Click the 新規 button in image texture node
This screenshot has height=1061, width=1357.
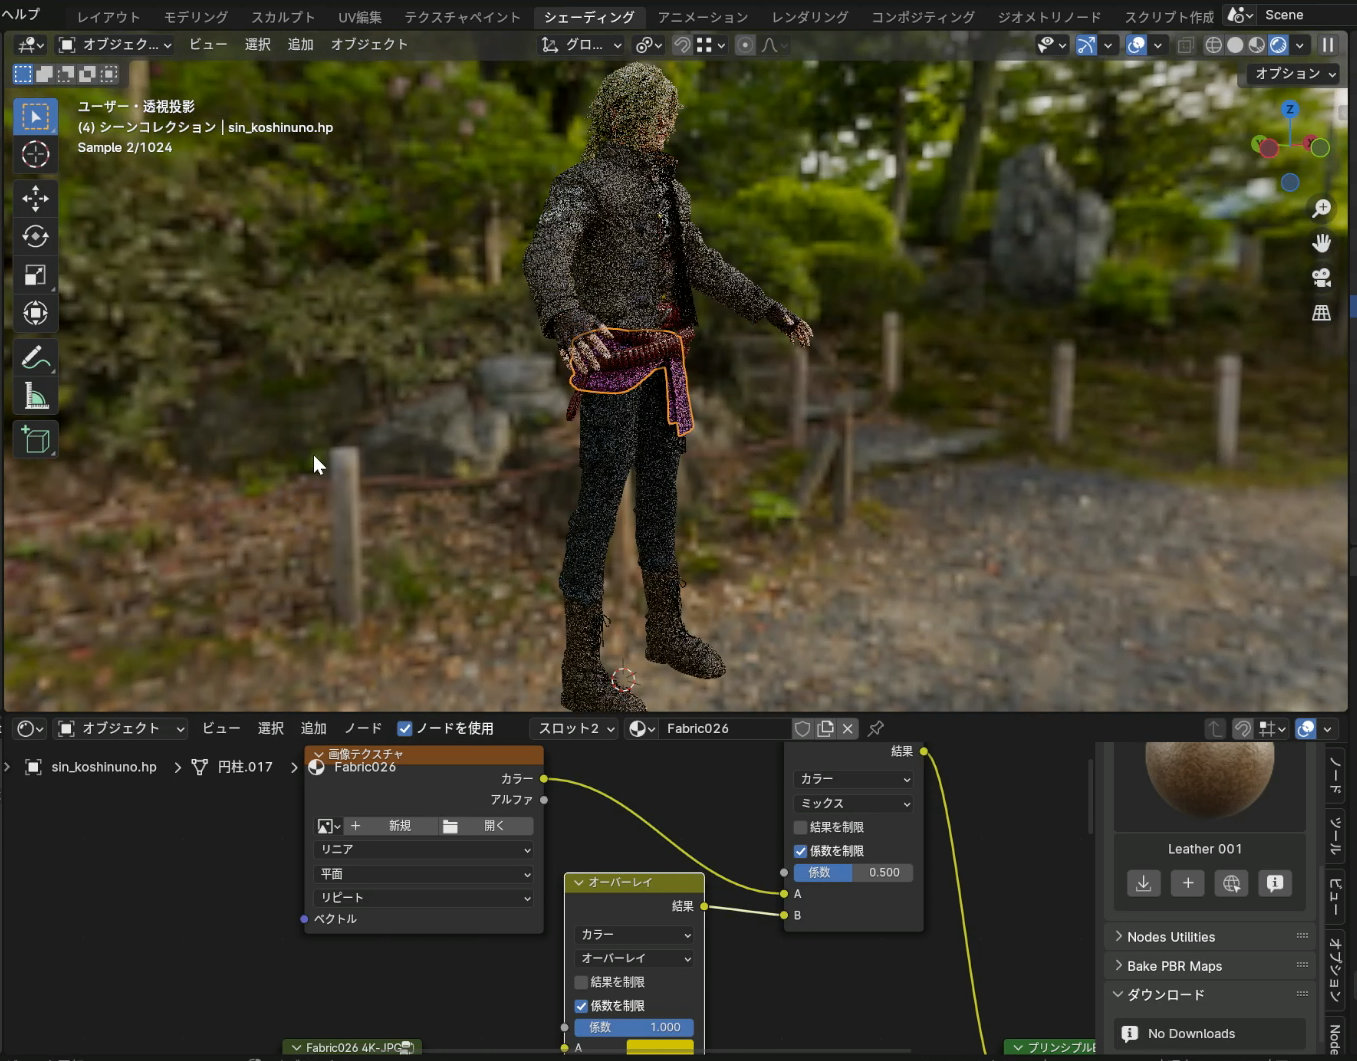point(399,826)
